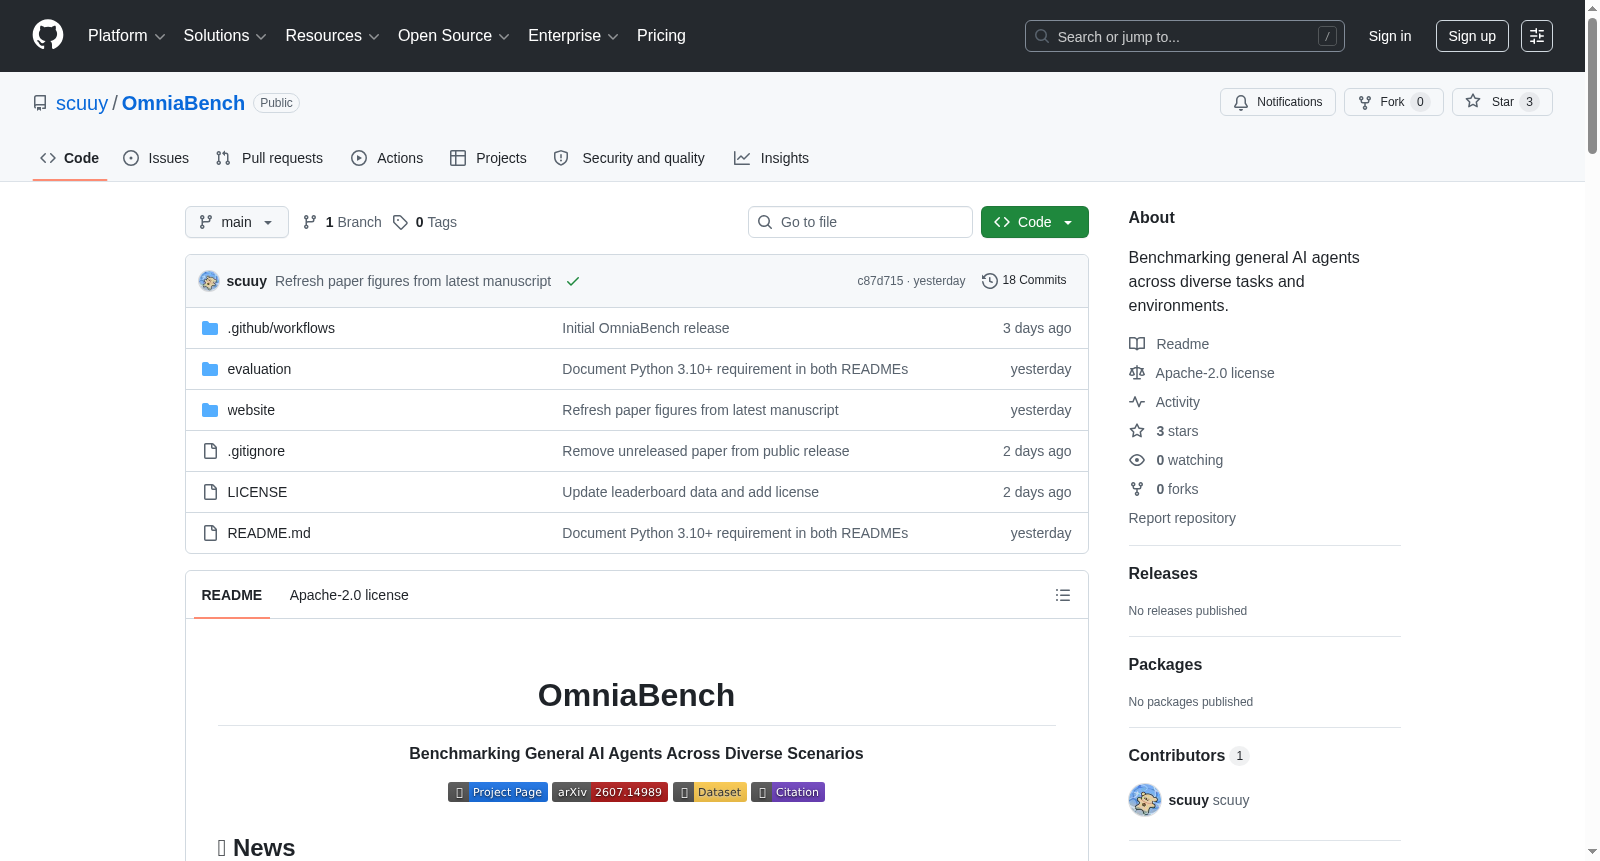Viewport: 1600px width, 861px height.
Task: Click the Sign in link
Action: (1390, 36)
